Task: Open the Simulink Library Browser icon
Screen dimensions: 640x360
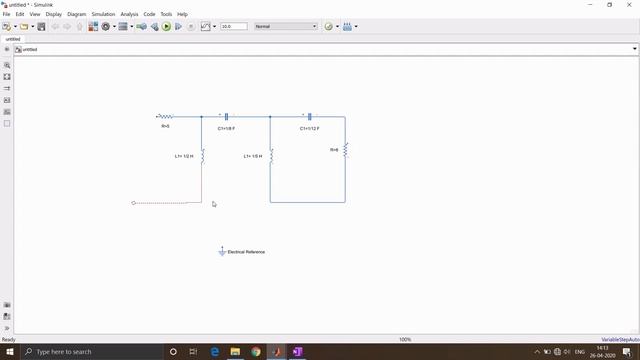Action: coord(93,27)
